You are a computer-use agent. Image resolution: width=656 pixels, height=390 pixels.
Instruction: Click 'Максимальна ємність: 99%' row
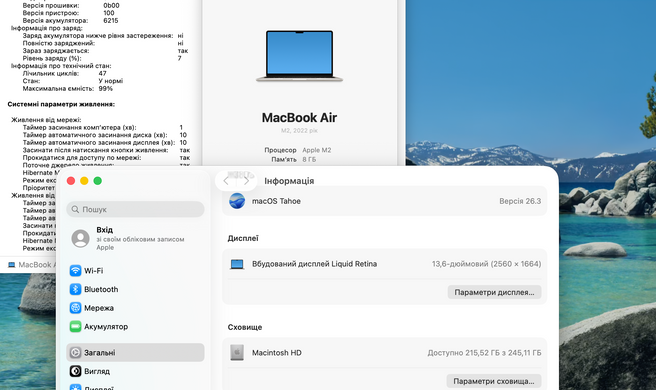pos(68,88)
